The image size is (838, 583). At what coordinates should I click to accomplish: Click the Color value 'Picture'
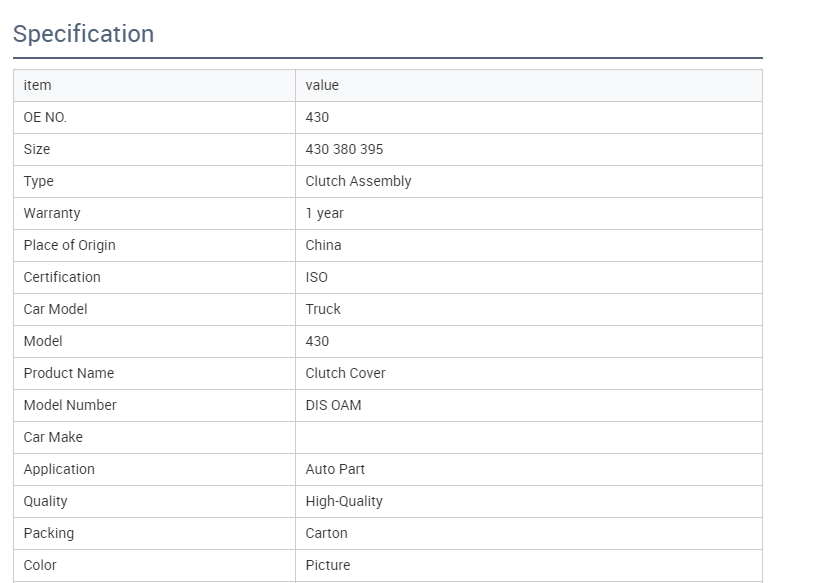pos(328,565)
